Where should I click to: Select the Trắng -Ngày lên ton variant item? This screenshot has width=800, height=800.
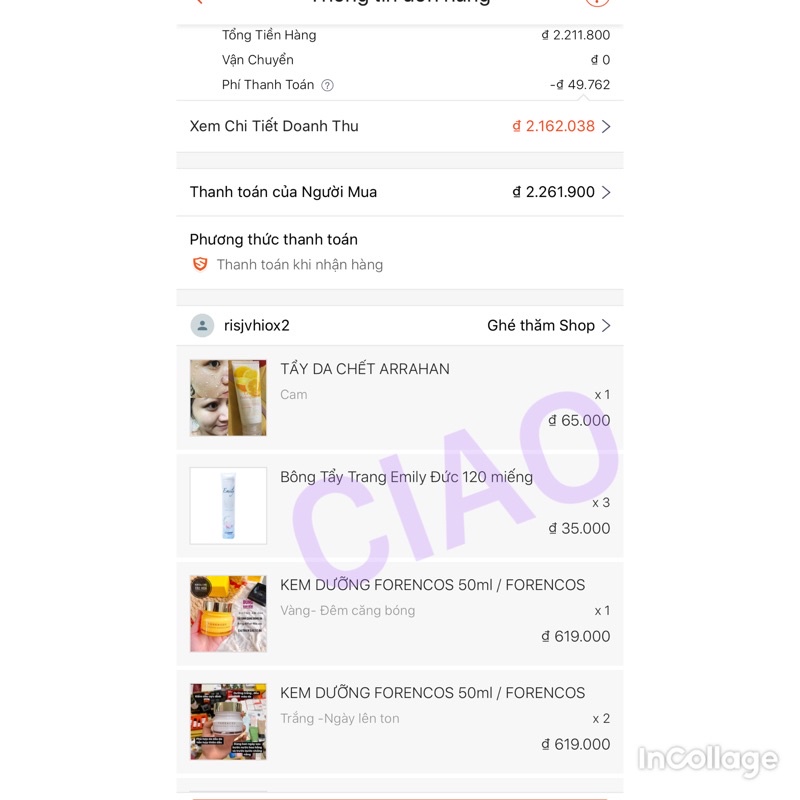point(340,718)
